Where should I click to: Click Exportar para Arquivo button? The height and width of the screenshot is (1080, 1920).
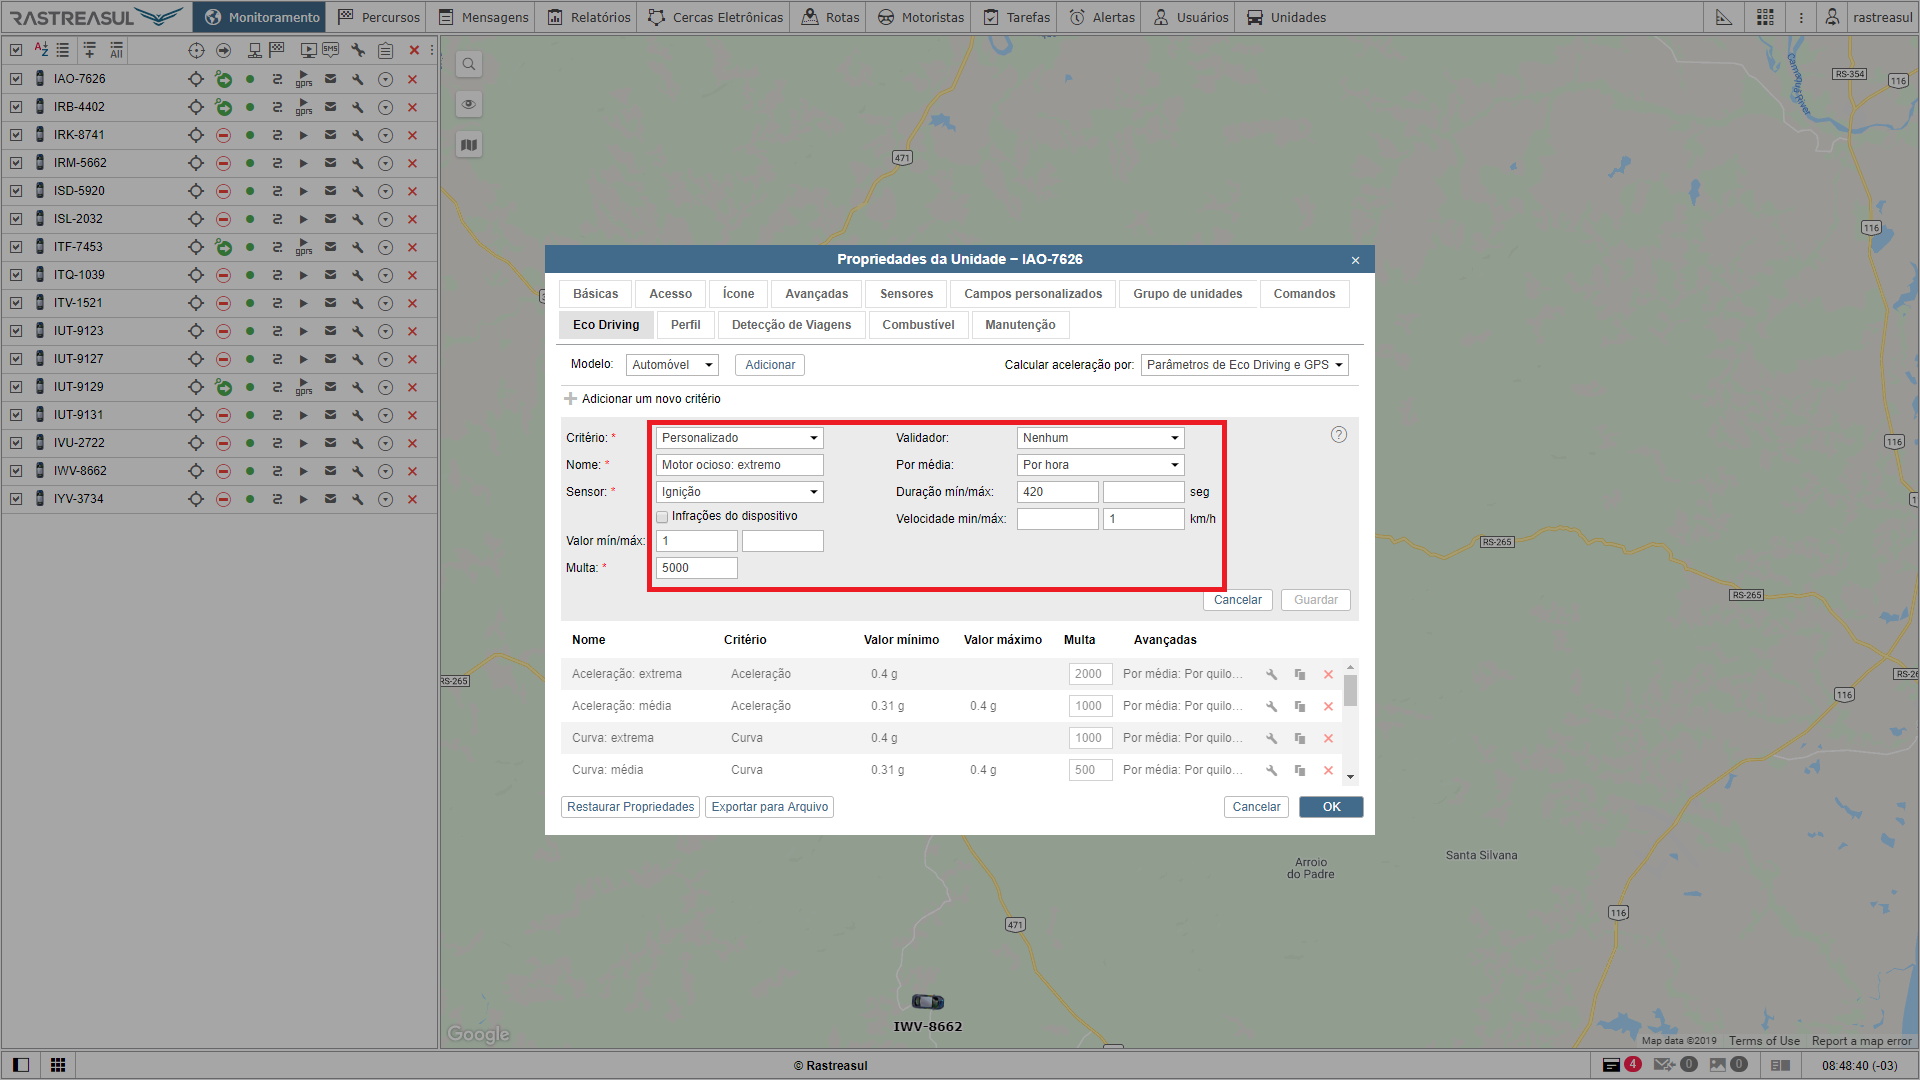769,807
